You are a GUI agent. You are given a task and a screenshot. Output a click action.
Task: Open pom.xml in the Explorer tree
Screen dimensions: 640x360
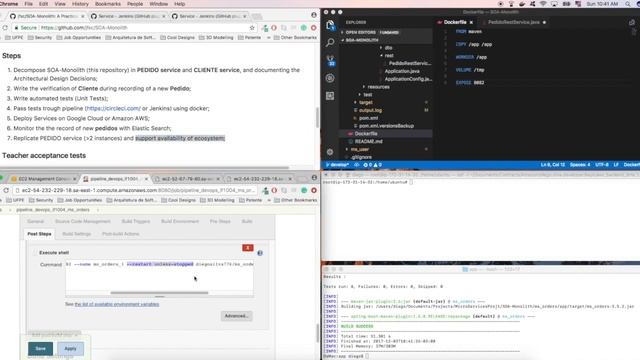(x=368, y=118)
